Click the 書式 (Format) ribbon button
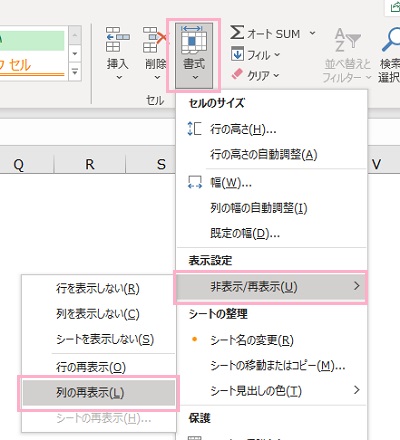 coord(194,55)
